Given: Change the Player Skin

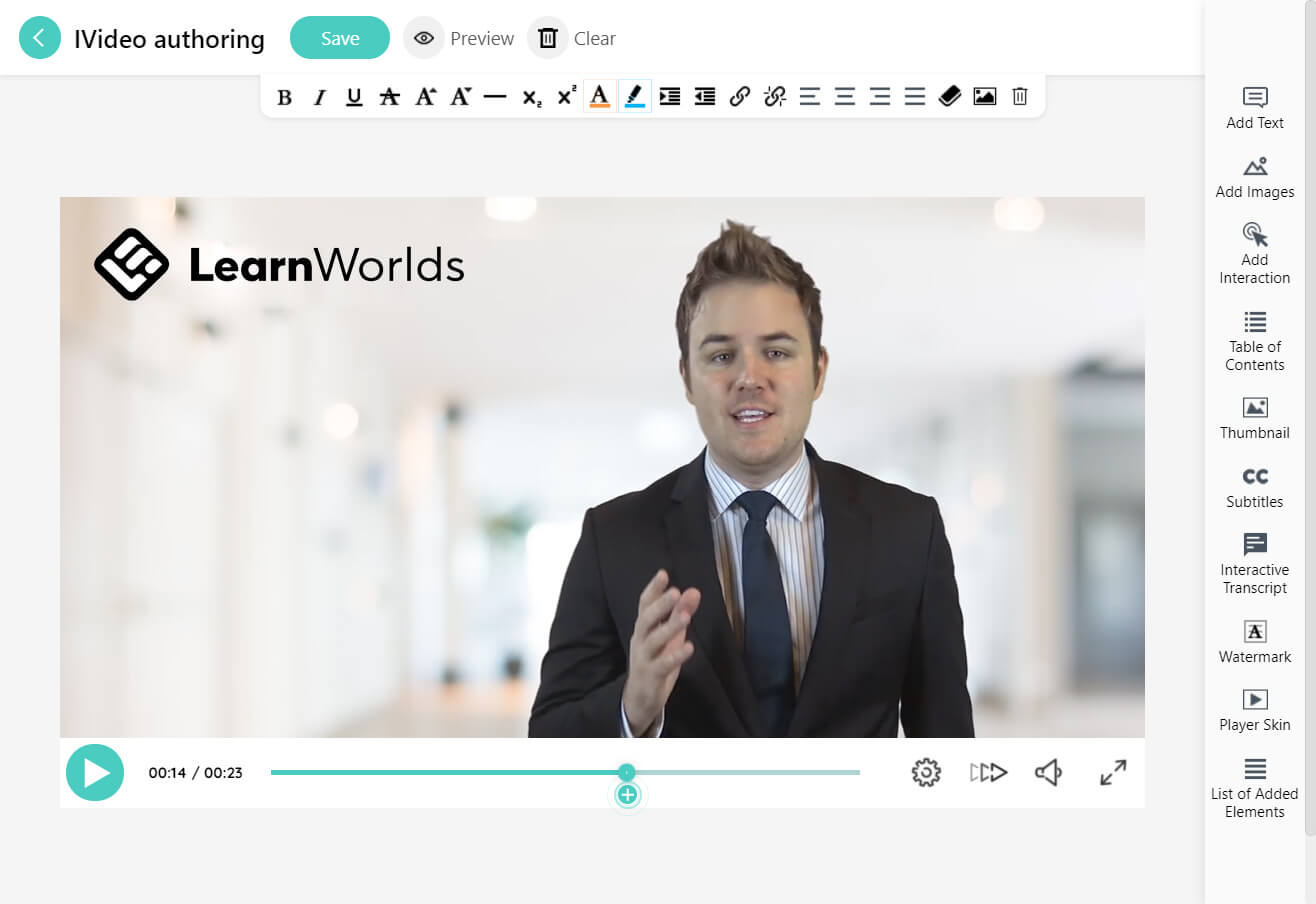Looking at the screenshot, I should click(x=1254, y=710).
